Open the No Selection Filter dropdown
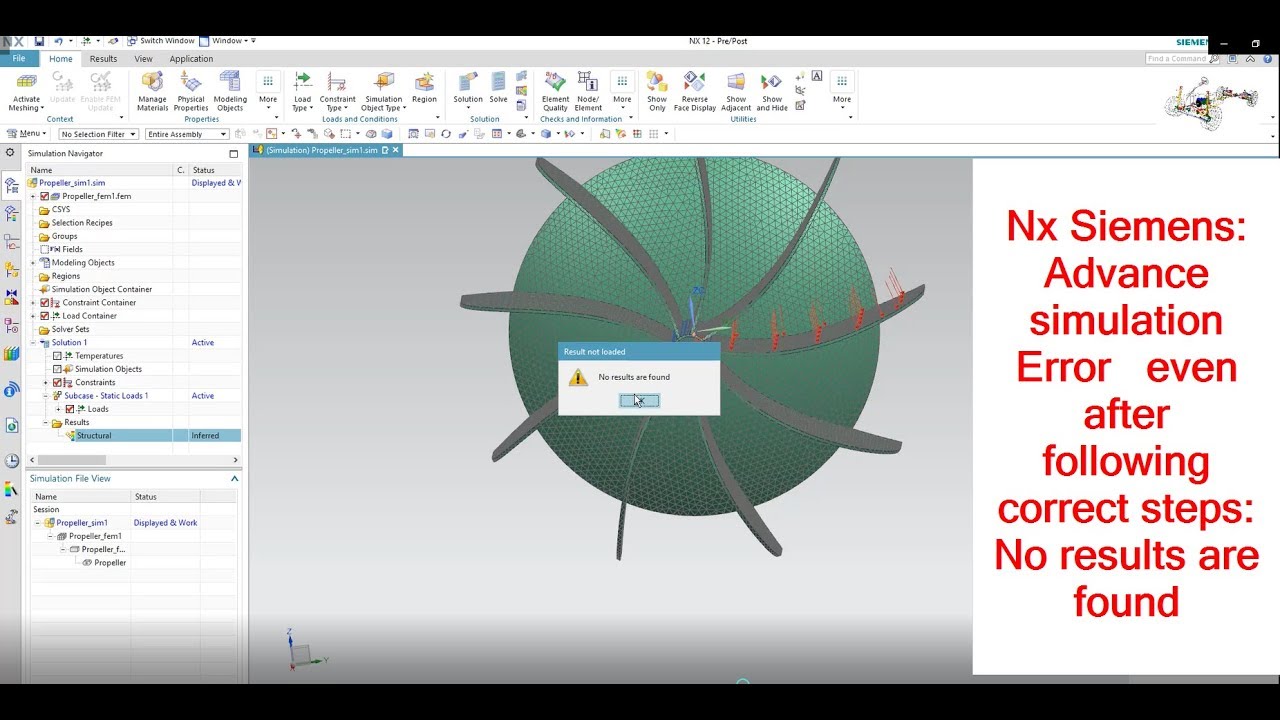The width and height of the screenshot is (1280, 720). pyautogui.click(x=98, y=134)
